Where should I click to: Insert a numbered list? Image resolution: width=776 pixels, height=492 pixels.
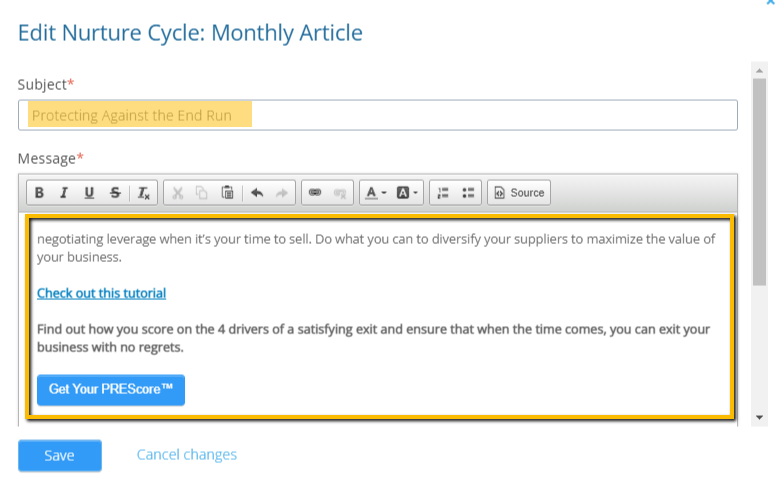coord(443,193)
